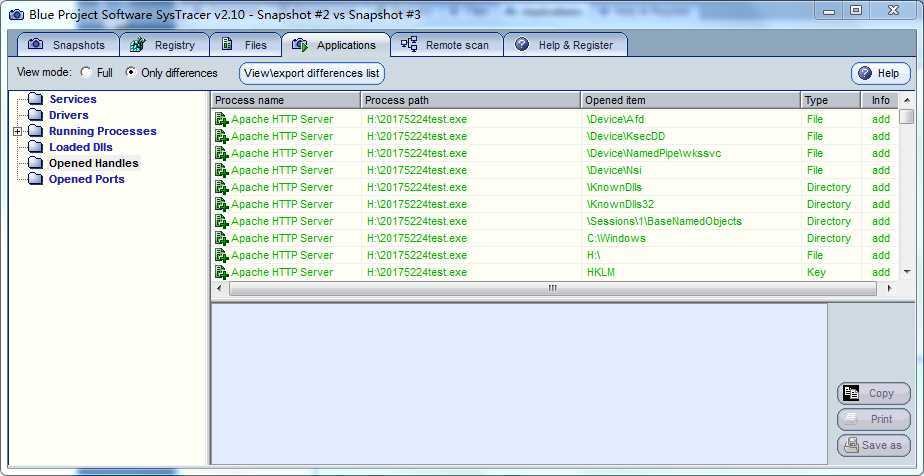Screen dimensions: 924x476
Task: Select Opened Handles in the tree
Action: point(94,163)
